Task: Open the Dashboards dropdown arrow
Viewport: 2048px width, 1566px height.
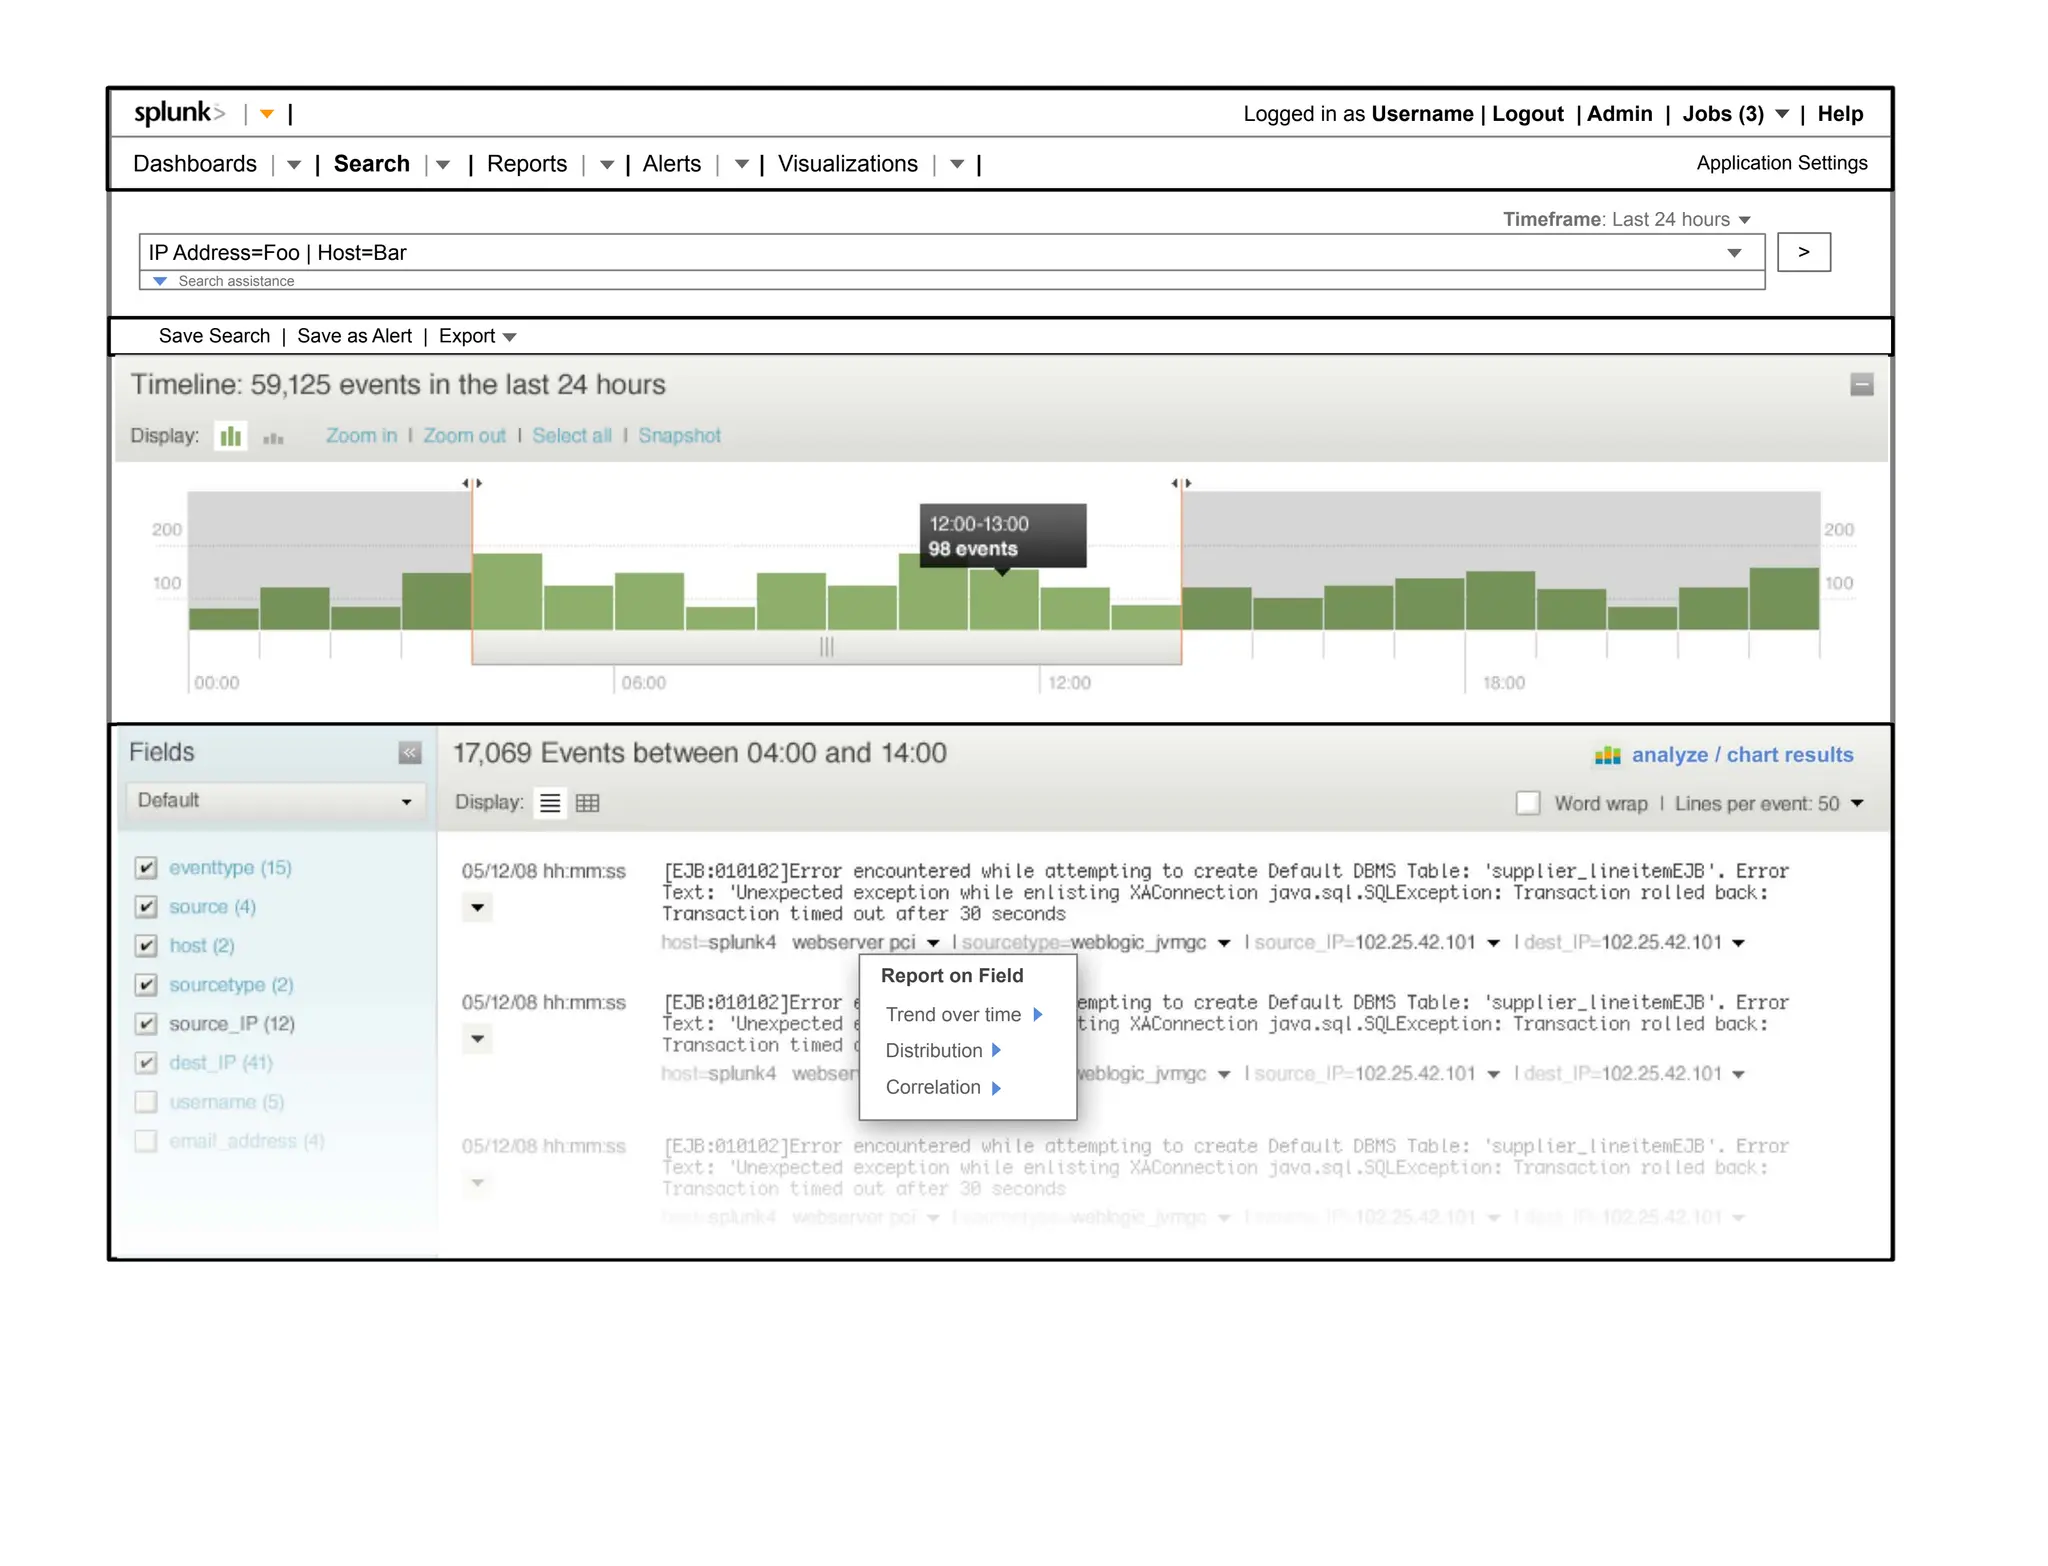Action: 293,165
